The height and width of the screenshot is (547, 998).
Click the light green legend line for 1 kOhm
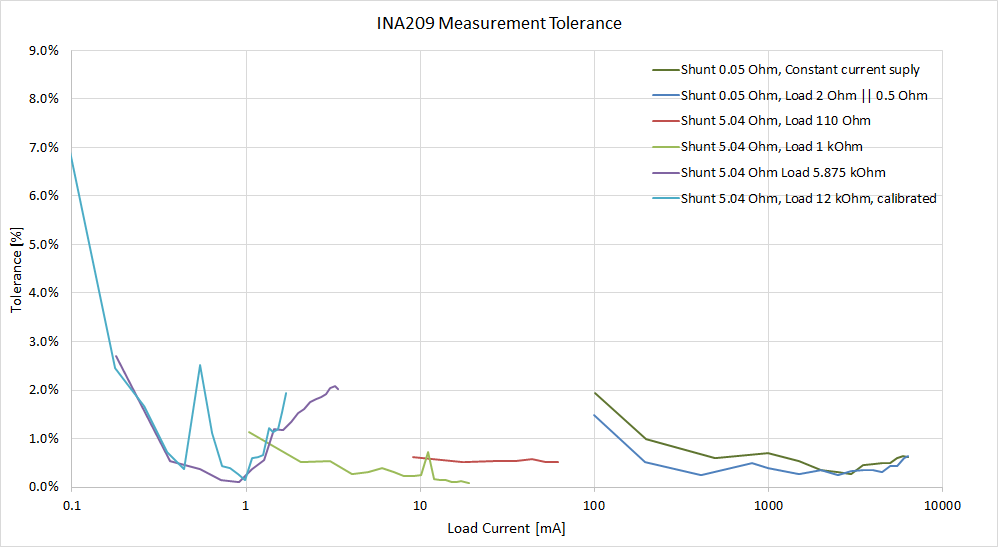click(x=666, y=147)
